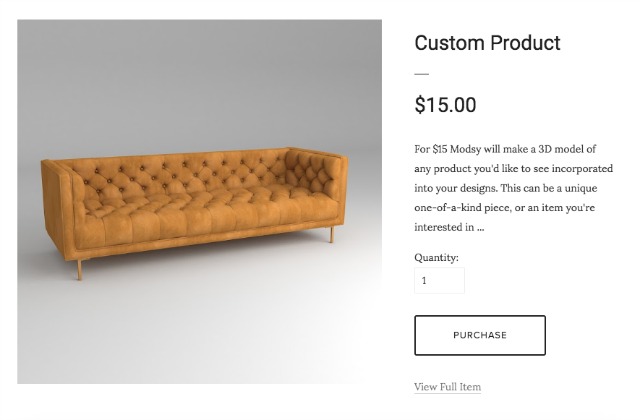Click the sofa's right leg in image
This screenshot has width=640, height=420.
[x=332, y=235]
